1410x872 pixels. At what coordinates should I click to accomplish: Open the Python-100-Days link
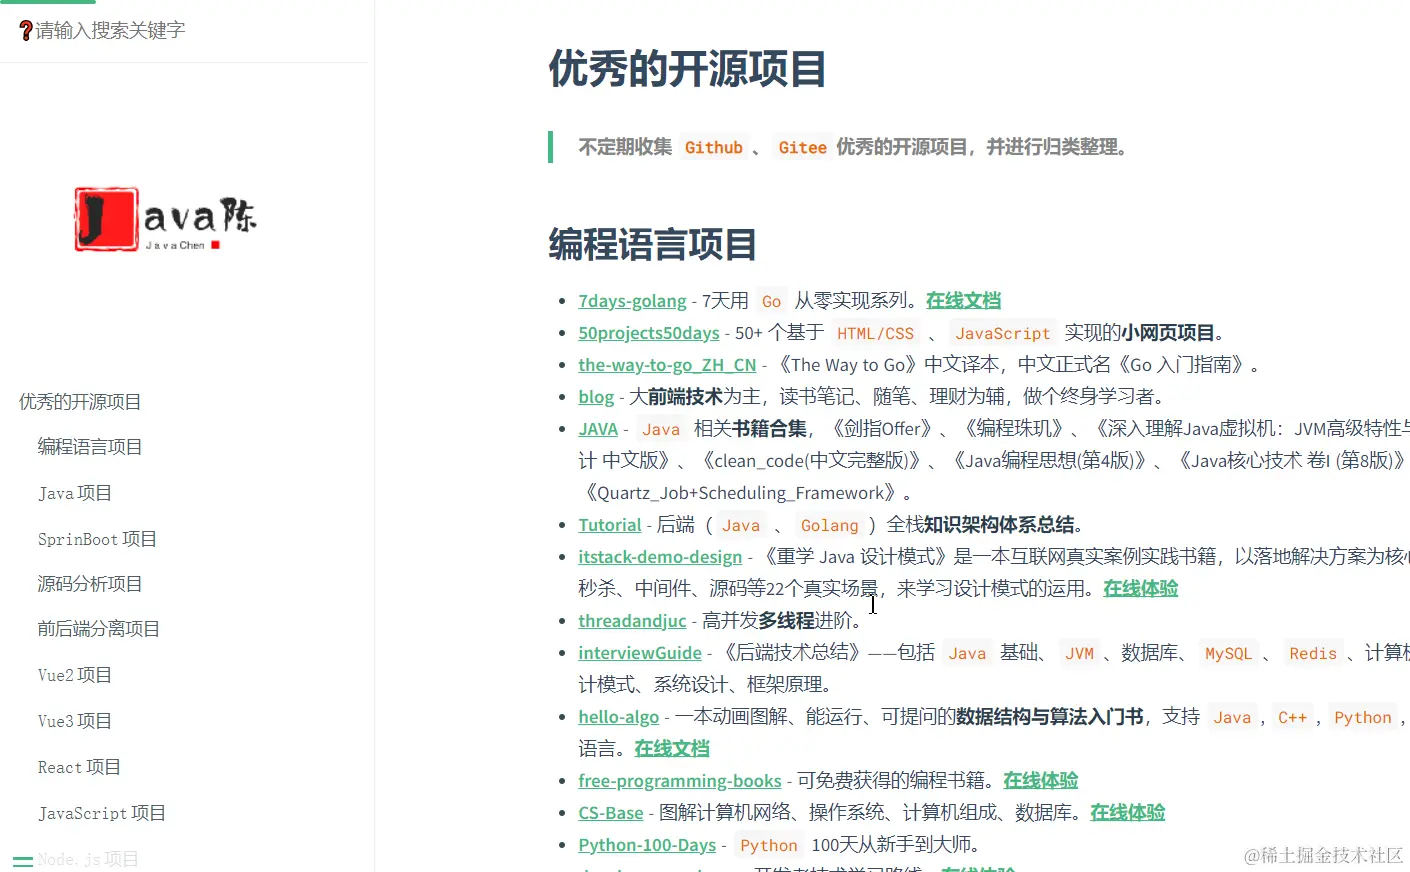coord(647,845)
